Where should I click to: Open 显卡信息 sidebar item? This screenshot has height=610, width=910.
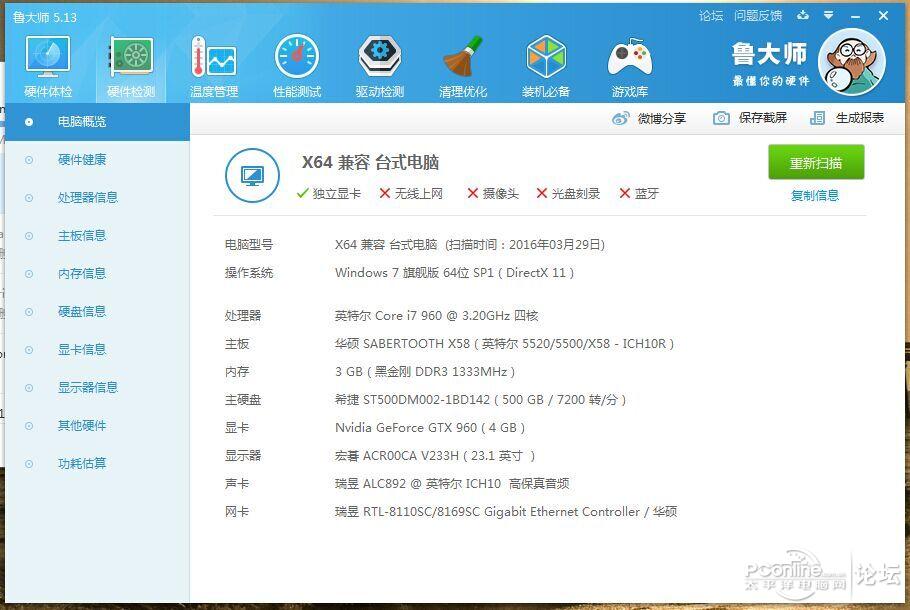pos(98,349)
